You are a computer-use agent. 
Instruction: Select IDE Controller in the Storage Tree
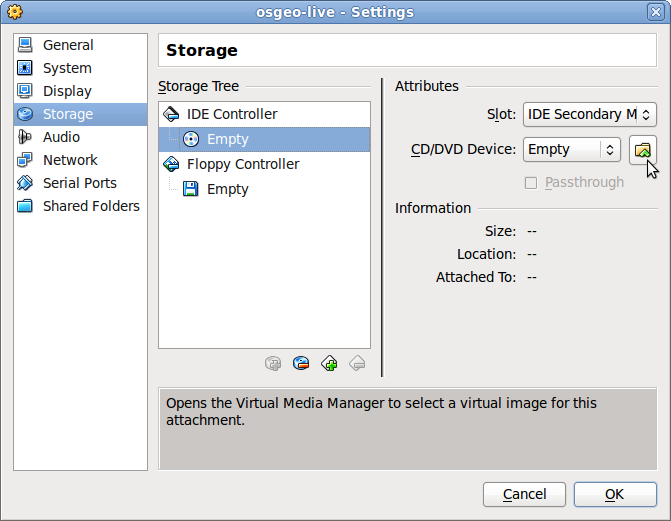(232, 114)
